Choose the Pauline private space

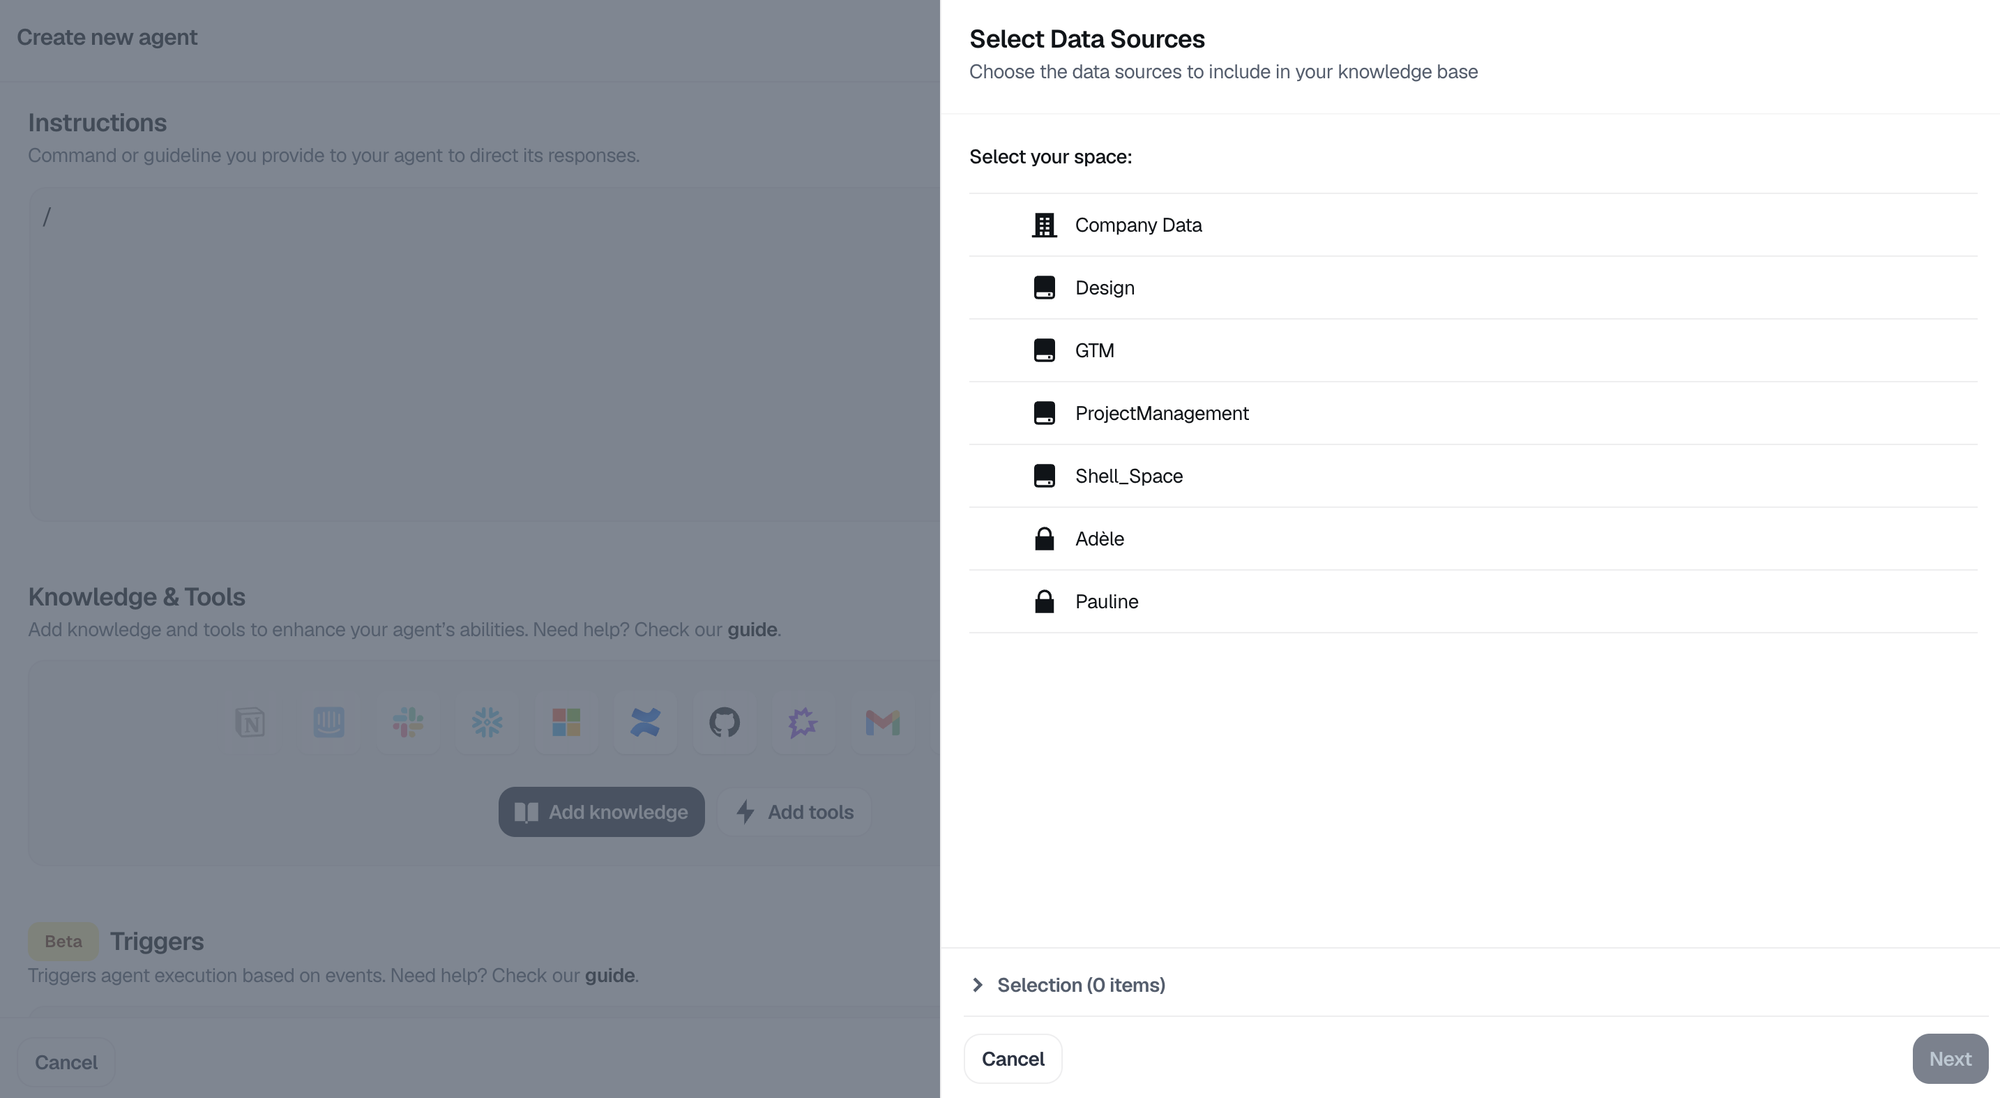pyautogui.click(x=1106, y=601)
